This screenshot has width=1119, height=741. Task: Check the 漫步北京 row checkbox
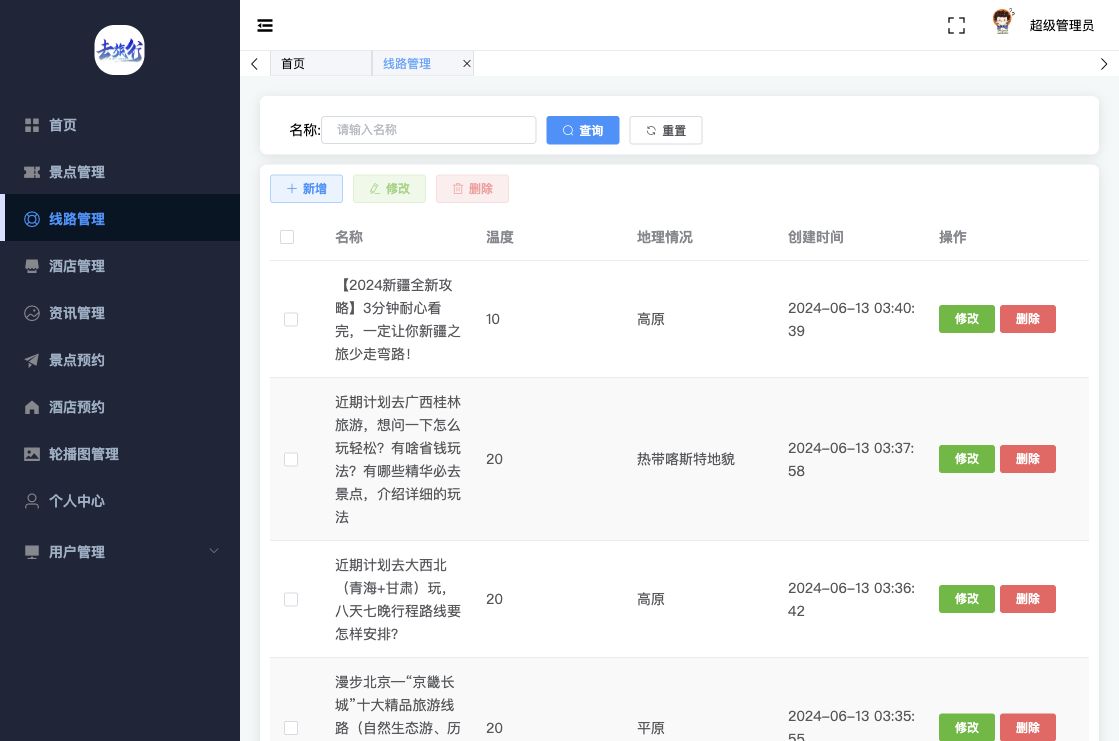[x=290, y=727]
